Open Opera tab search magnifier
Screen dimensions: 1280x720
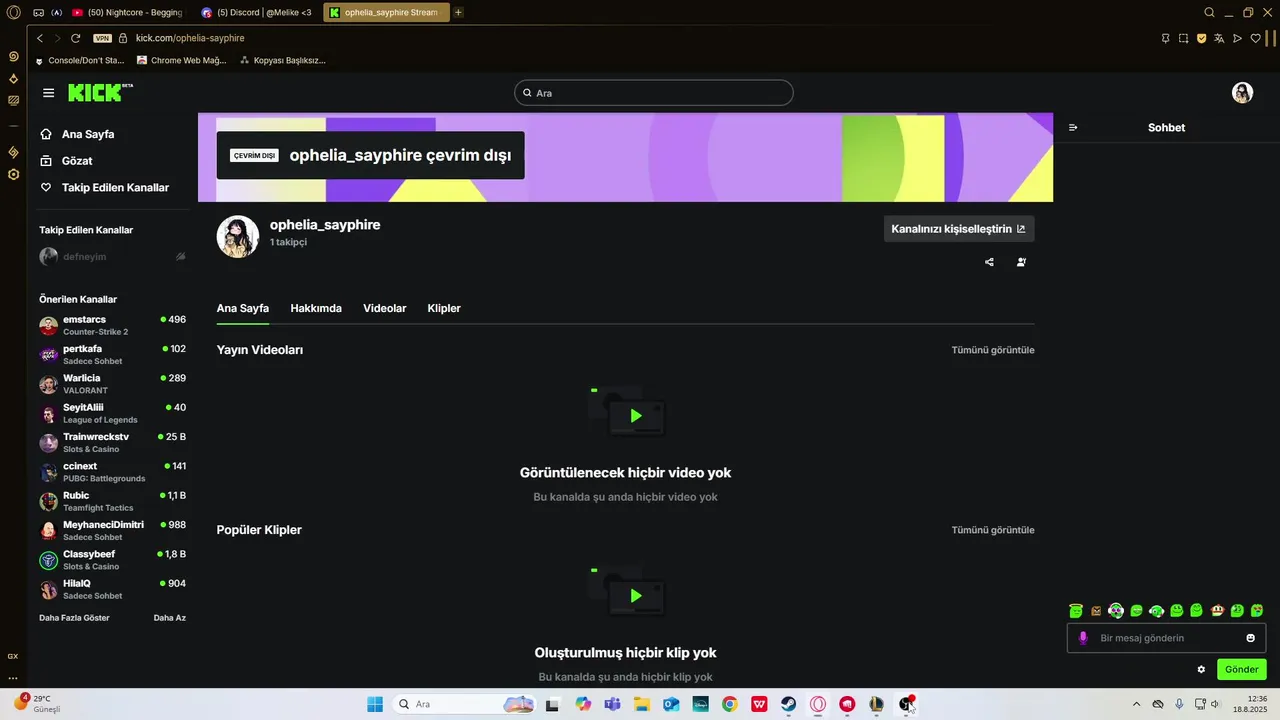1209,13
